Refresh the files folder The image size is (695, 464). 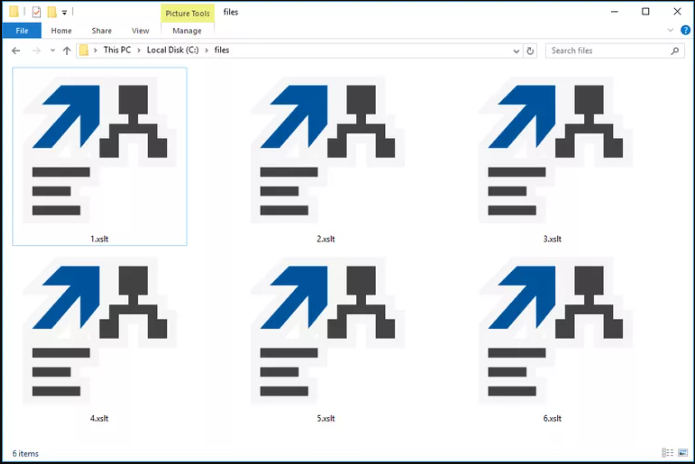tap(530, 51)
